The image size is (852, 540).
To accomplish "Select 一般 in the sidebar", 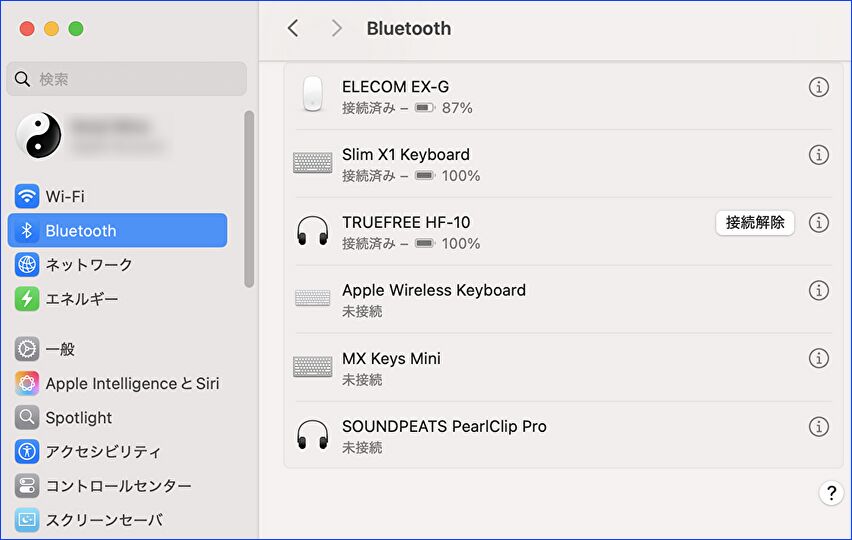I will click(x=60, y=349).
